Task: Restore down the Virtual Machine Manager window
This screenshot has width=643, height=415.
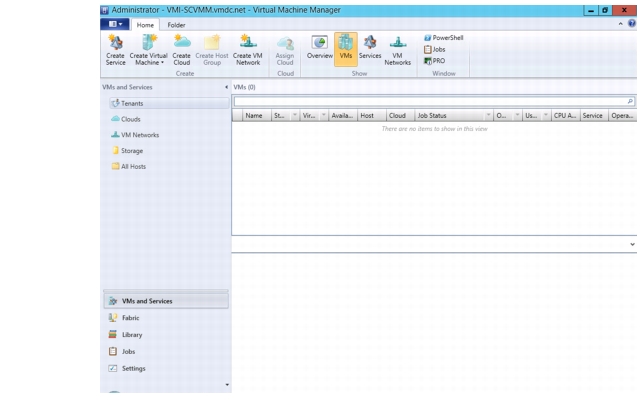Action: point(605,10)
